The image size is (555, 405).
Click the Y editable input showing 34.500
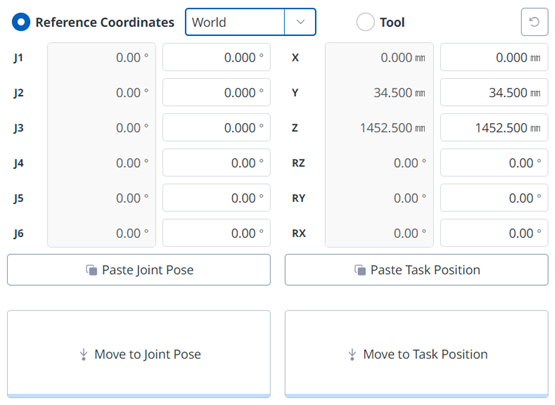[x=494, y=93]
